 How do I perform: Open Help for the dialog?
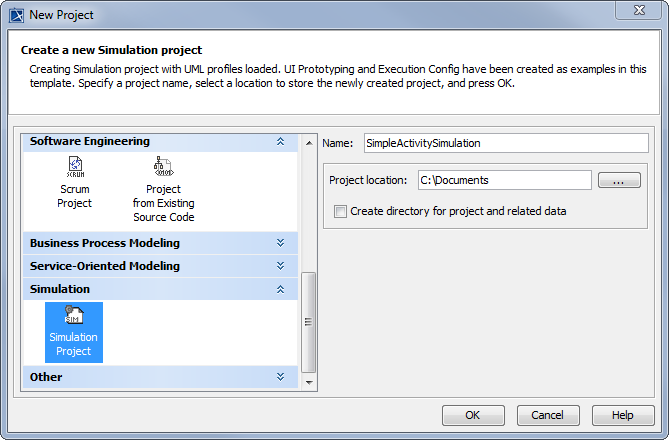[x=622, y=415]
